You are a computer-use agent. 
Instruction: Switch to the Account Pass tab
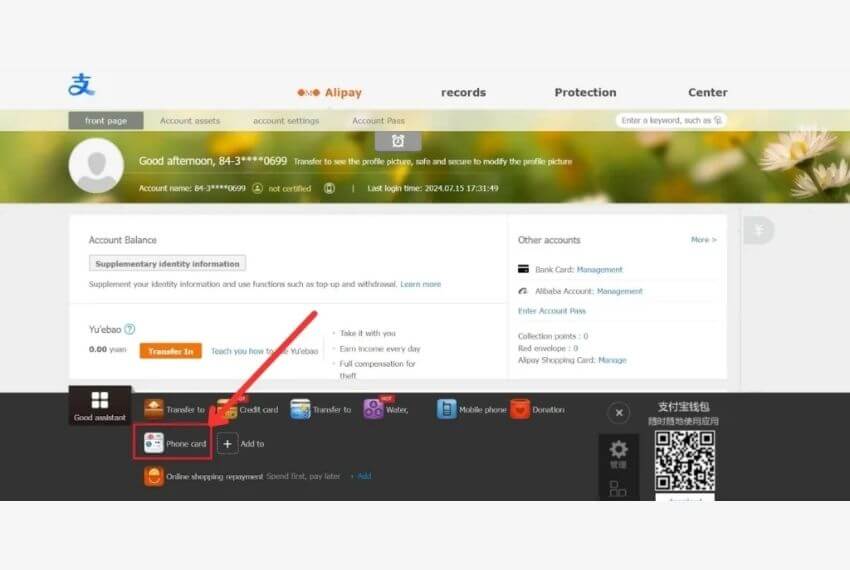378,120
